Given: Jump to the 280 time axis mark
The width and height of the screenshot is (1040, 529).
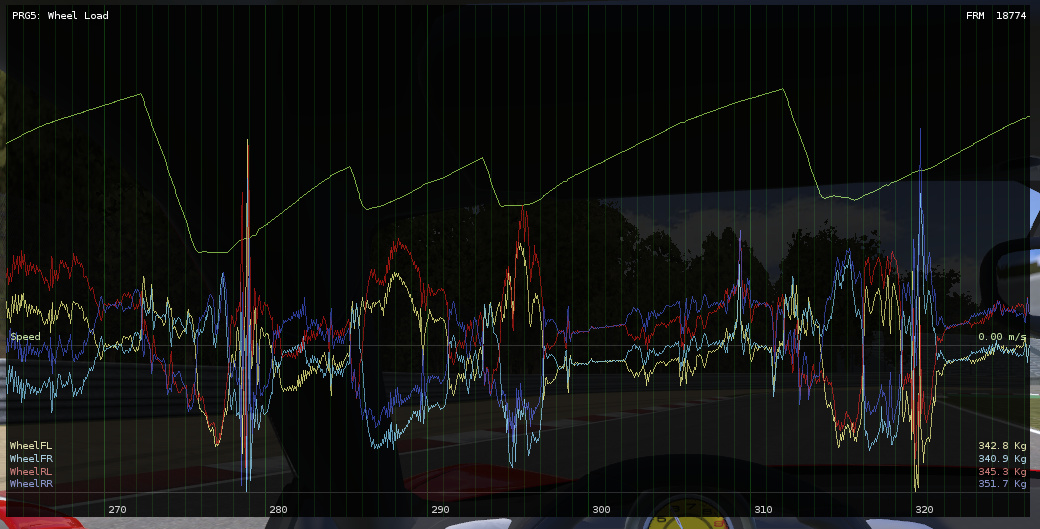Looking at the screenshot, I should point(278,509).
